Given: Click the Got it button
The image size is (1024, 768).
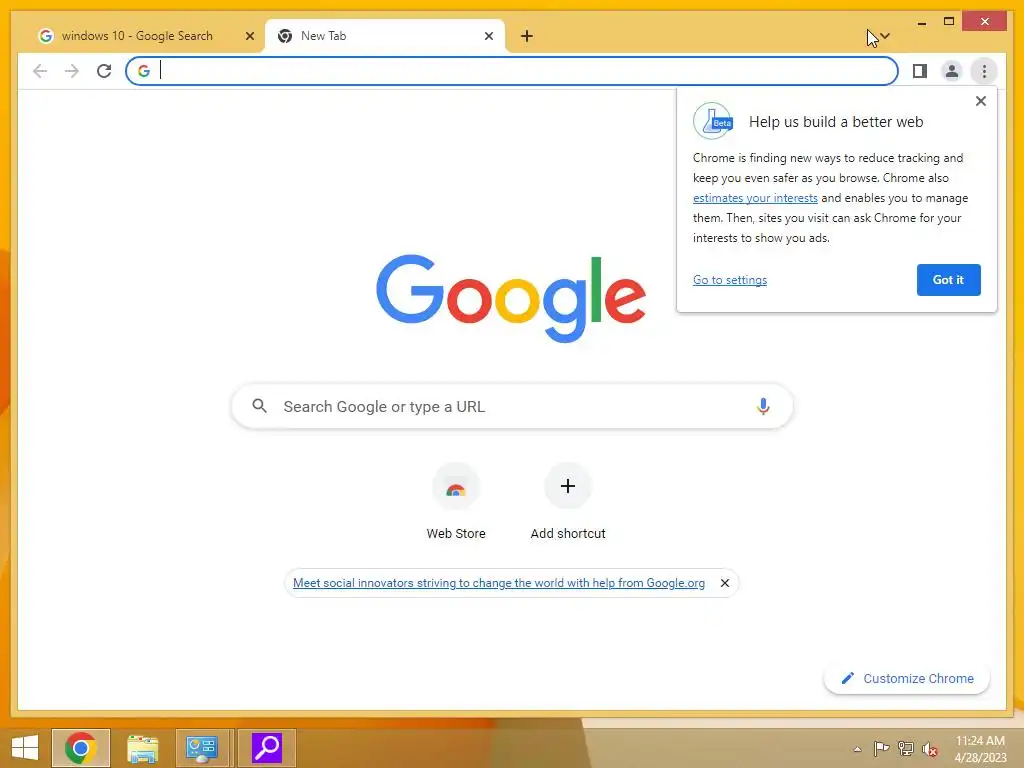Looking at the screenshot, I should point(948,280).
